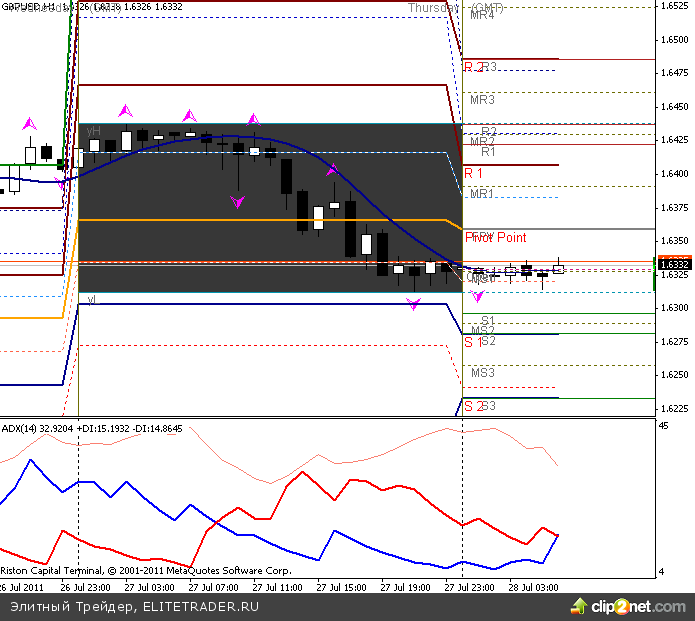The height and width of the screenshot is (621, 695).
Task: Select the yH yesterday-high label
Action: 93,131
